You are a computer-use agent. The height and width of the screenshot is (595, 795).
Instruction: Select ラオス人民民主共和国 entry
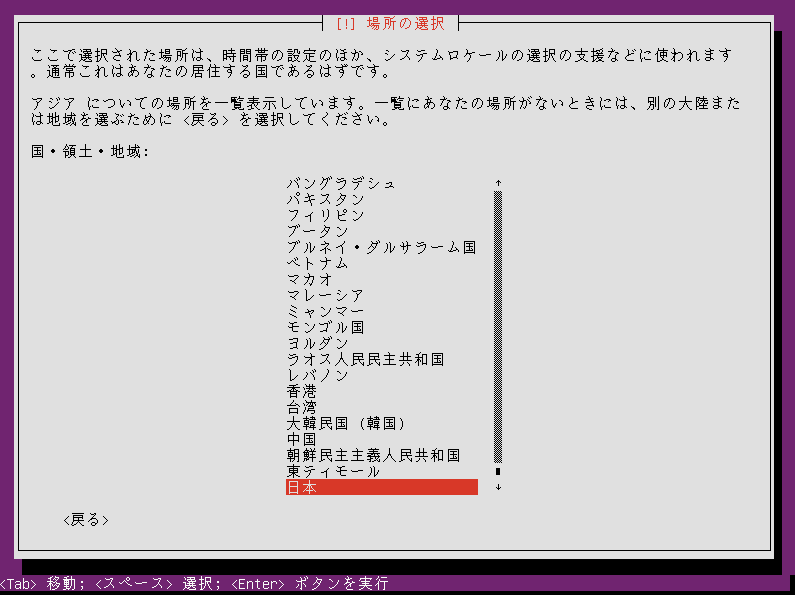coord(382,359)
